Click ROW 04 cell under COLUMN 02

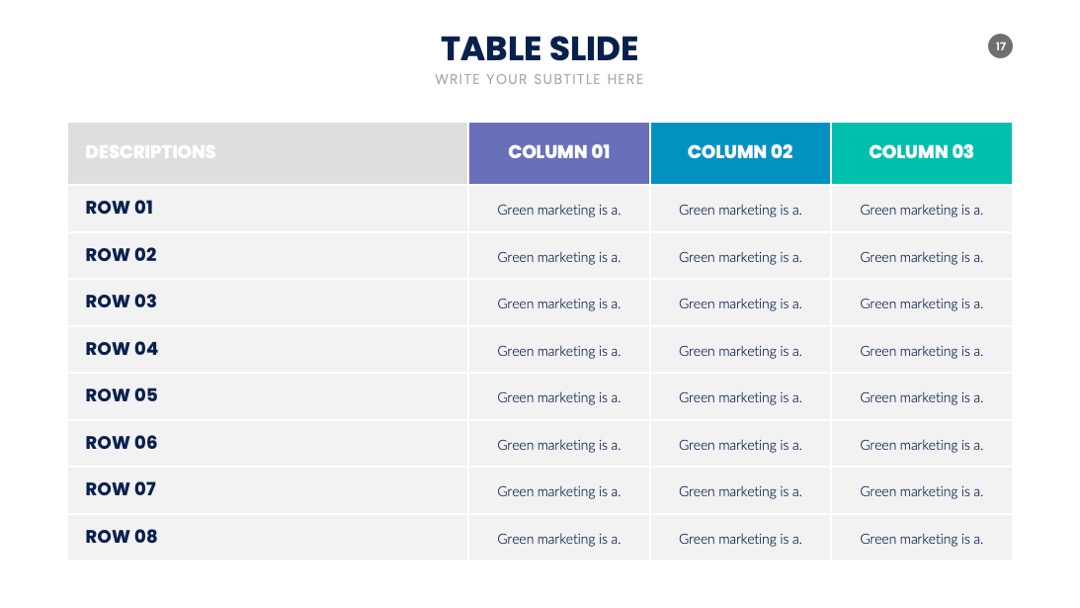pyautogui.click(x=740, y=350)
